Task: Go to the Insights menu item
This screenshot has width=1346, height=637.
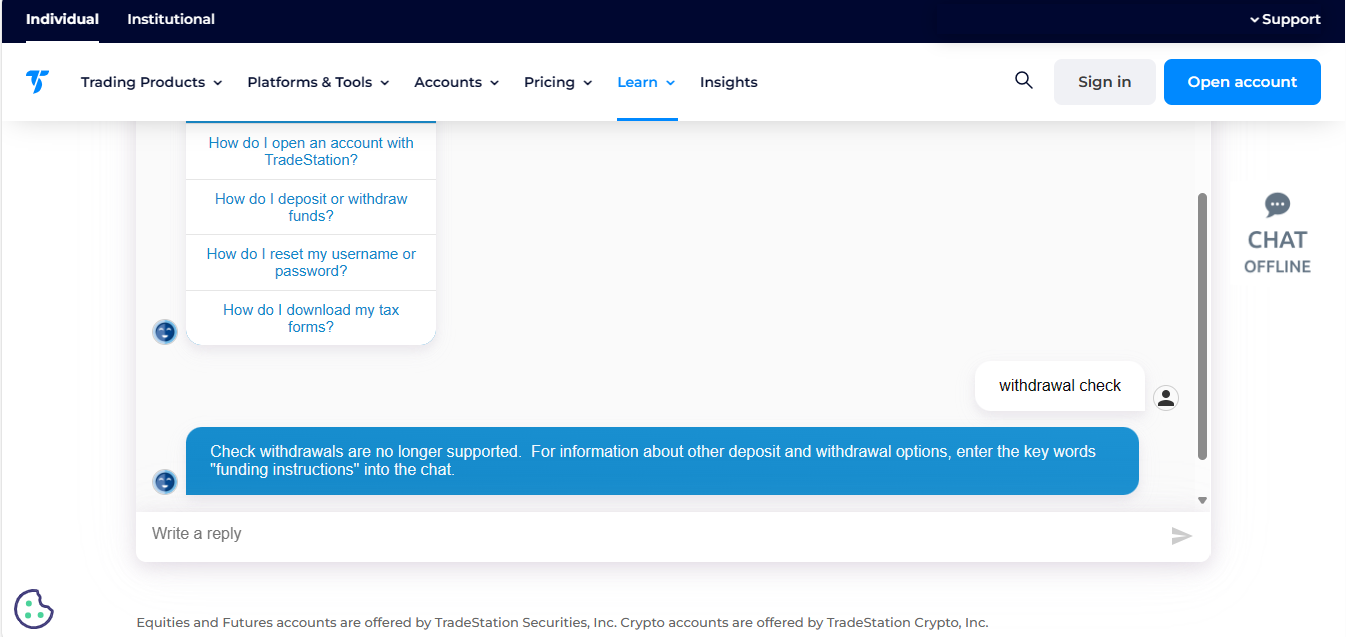Action: click(728, 82)
